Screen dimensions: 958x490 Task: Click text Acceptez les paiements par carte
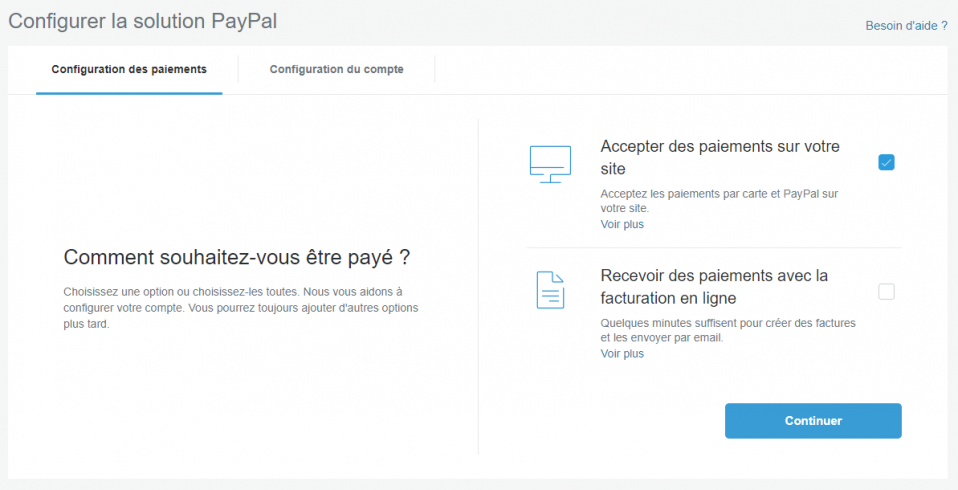coord(719,201)
